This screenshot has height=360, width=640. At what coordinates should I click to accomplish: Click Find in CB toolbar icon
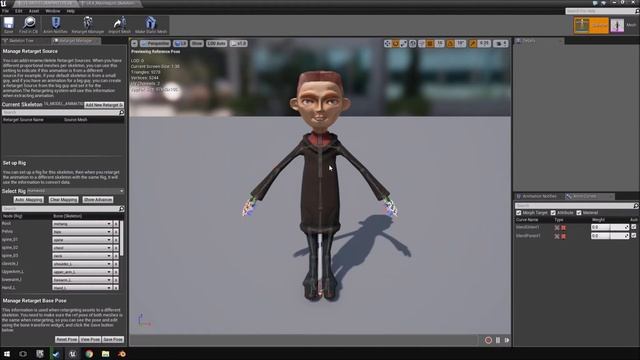[29, 25]
